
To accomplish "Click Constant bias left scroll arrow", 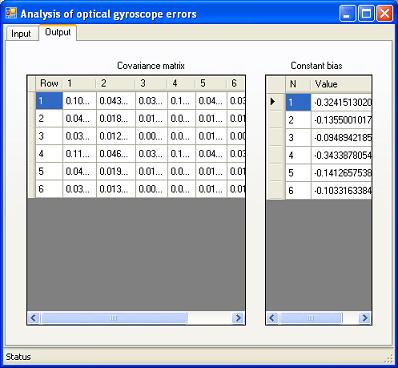I will pos(272,318).
